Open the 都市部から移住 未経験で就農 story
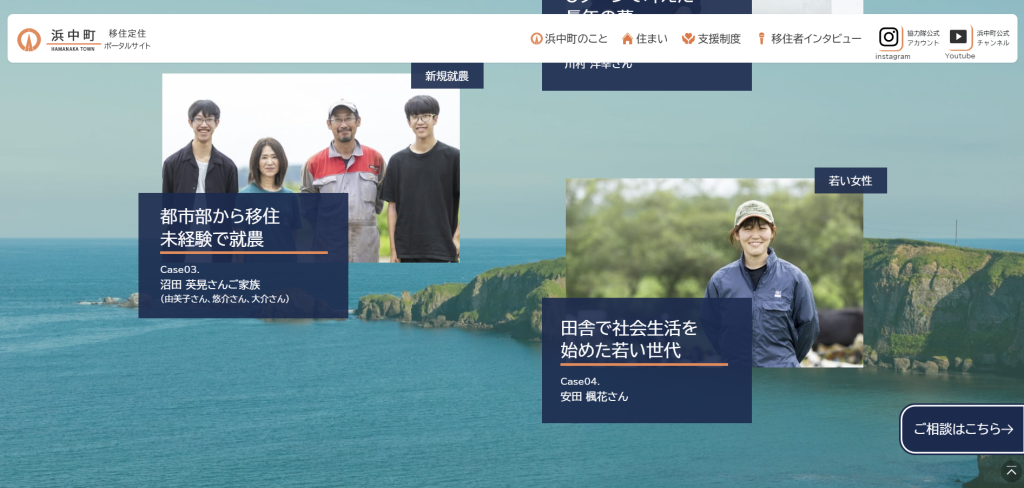Image resolution: width=1024 pixels, height=488 pixels. (x=242, y=227)
